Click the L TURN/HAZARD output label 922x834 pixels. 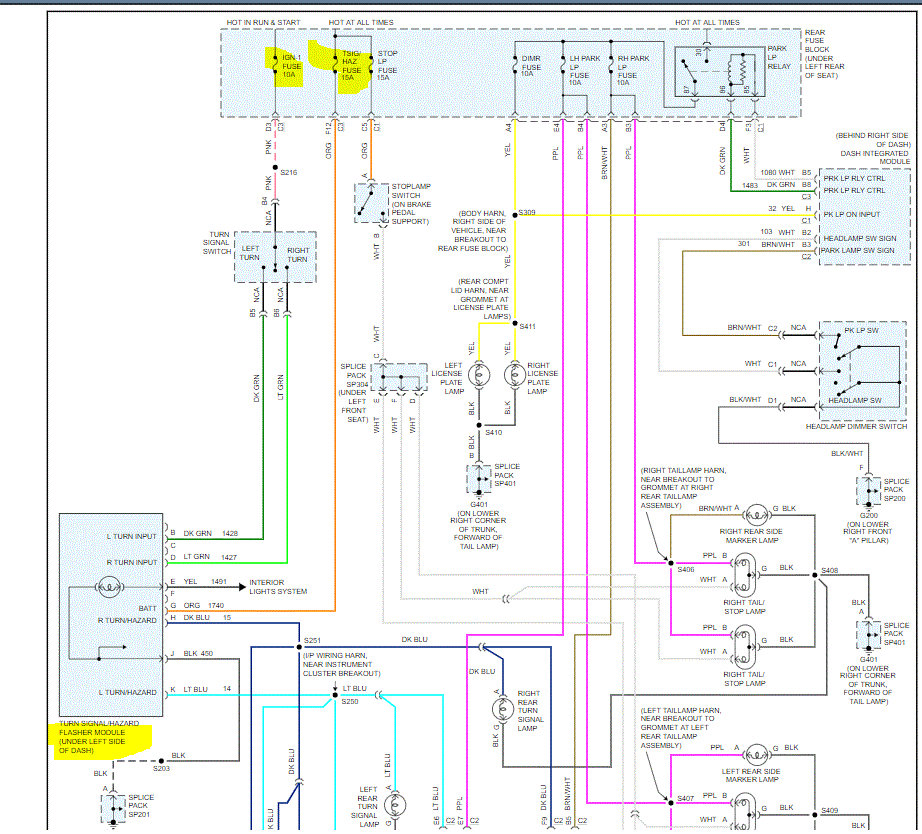click(x=128, y=692)
